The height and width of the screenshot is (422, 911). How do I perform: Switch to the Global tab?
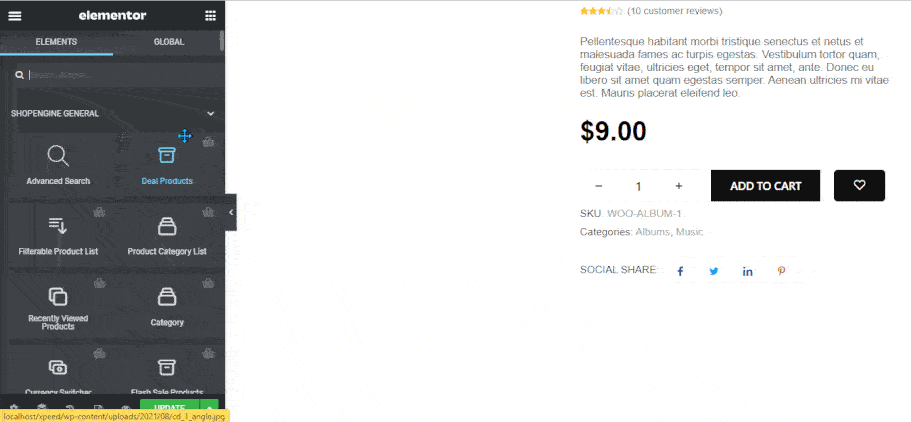[x=168, y=42]
